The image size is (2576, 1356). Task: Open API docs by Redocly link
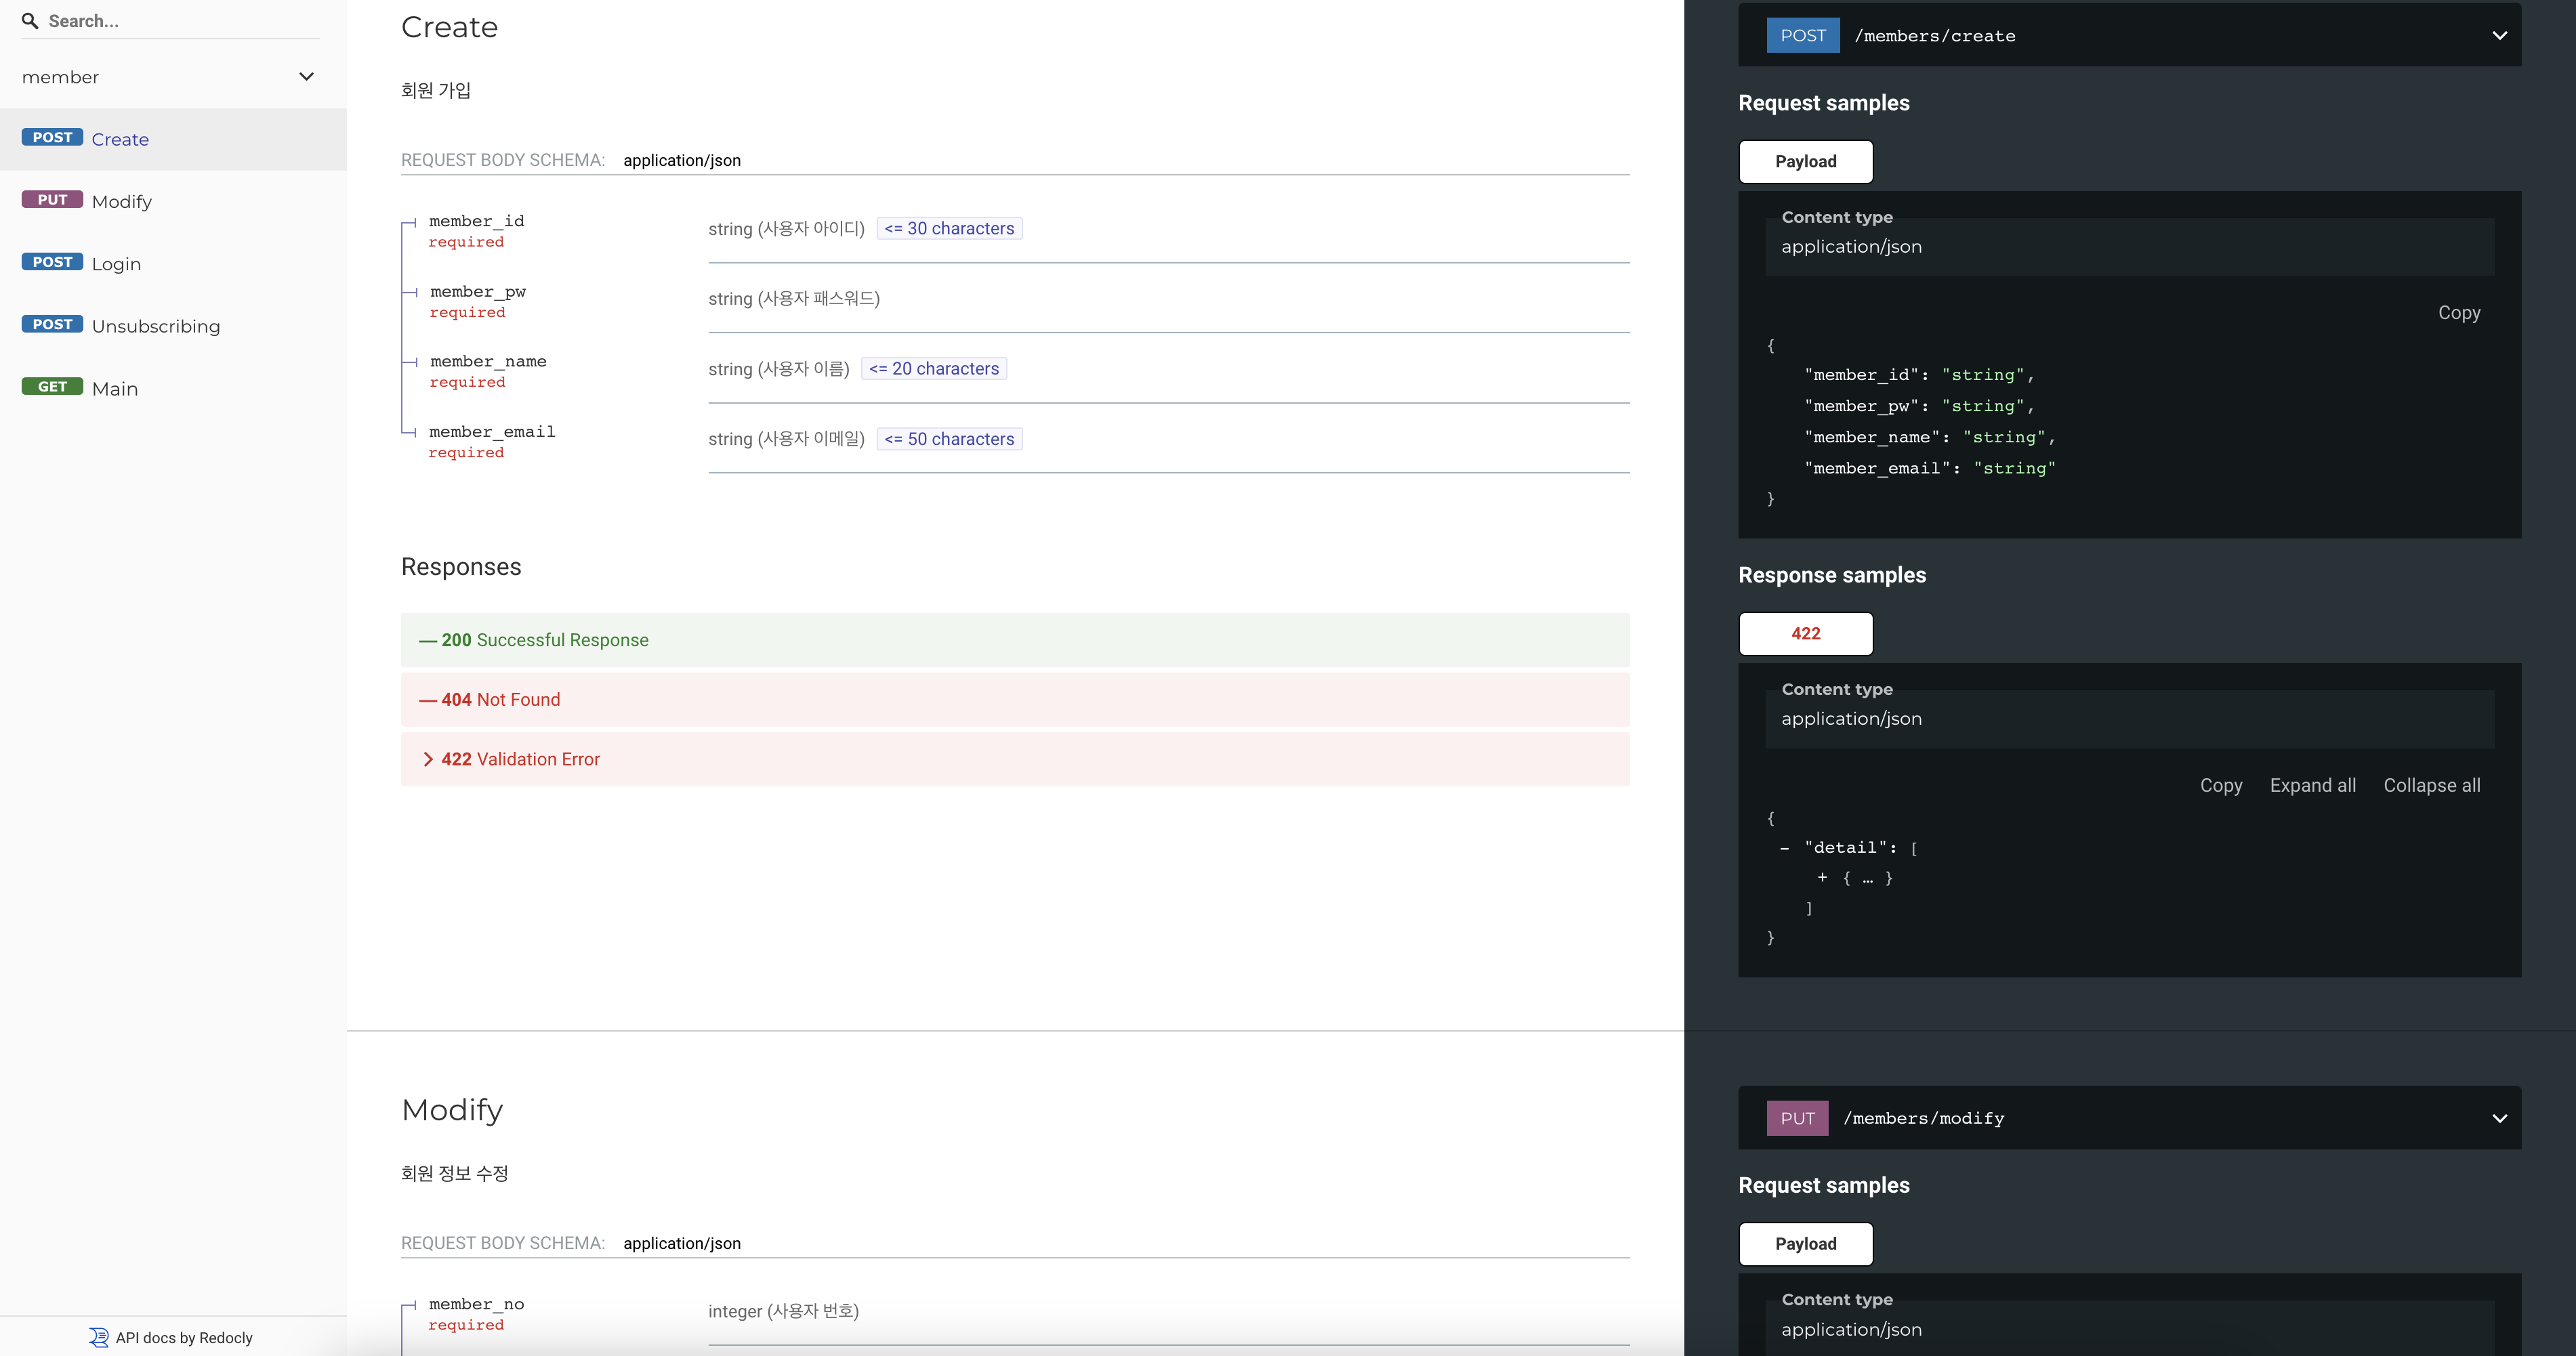point(184,1337)
